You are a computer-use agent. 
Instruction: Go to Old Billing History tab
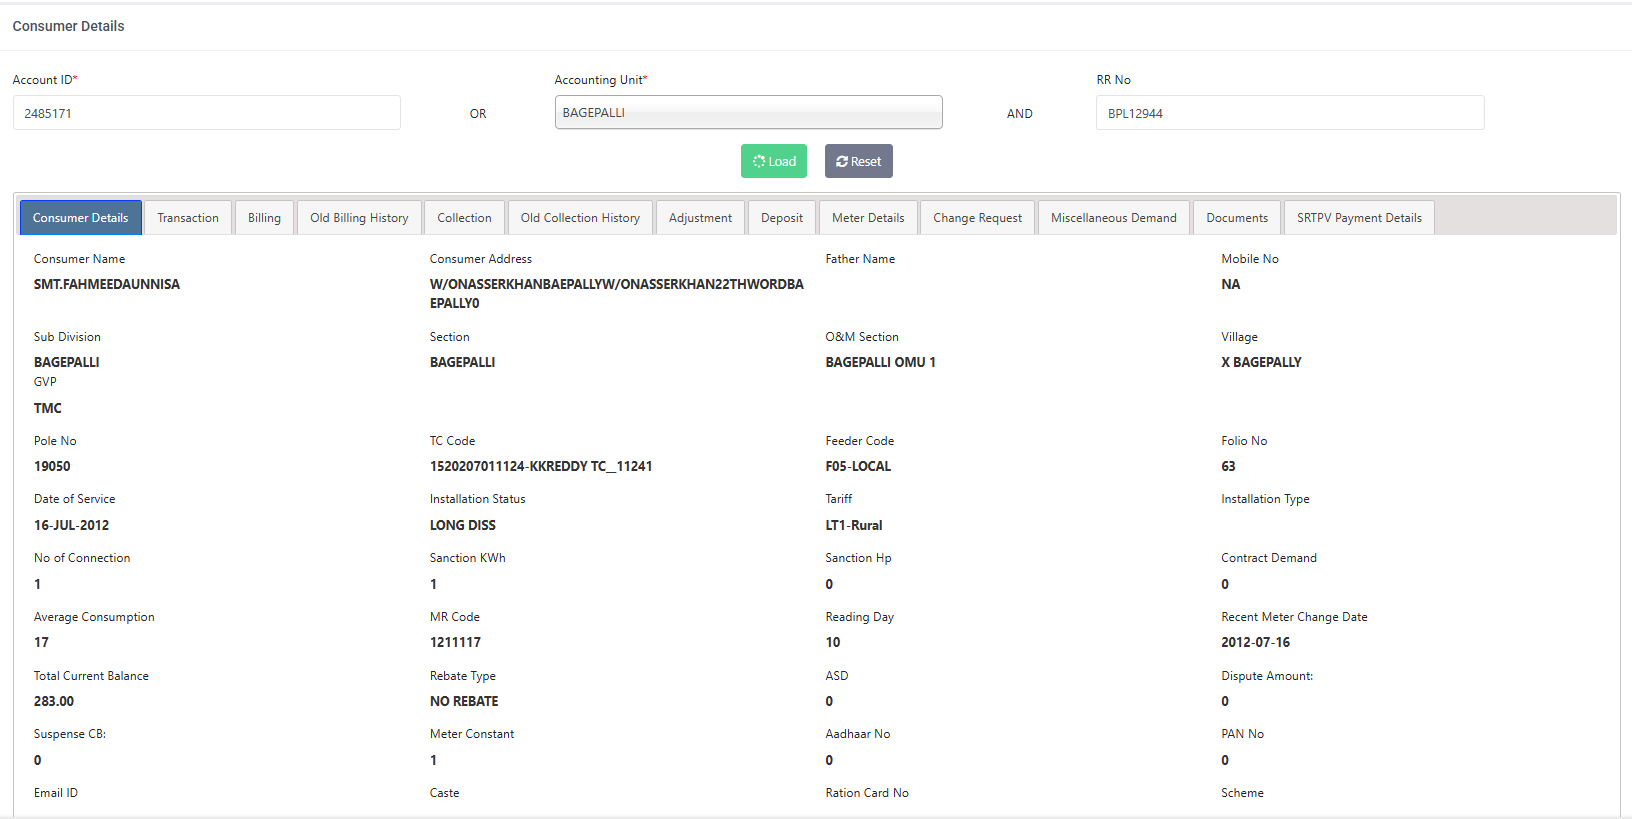tap(359, 218)
